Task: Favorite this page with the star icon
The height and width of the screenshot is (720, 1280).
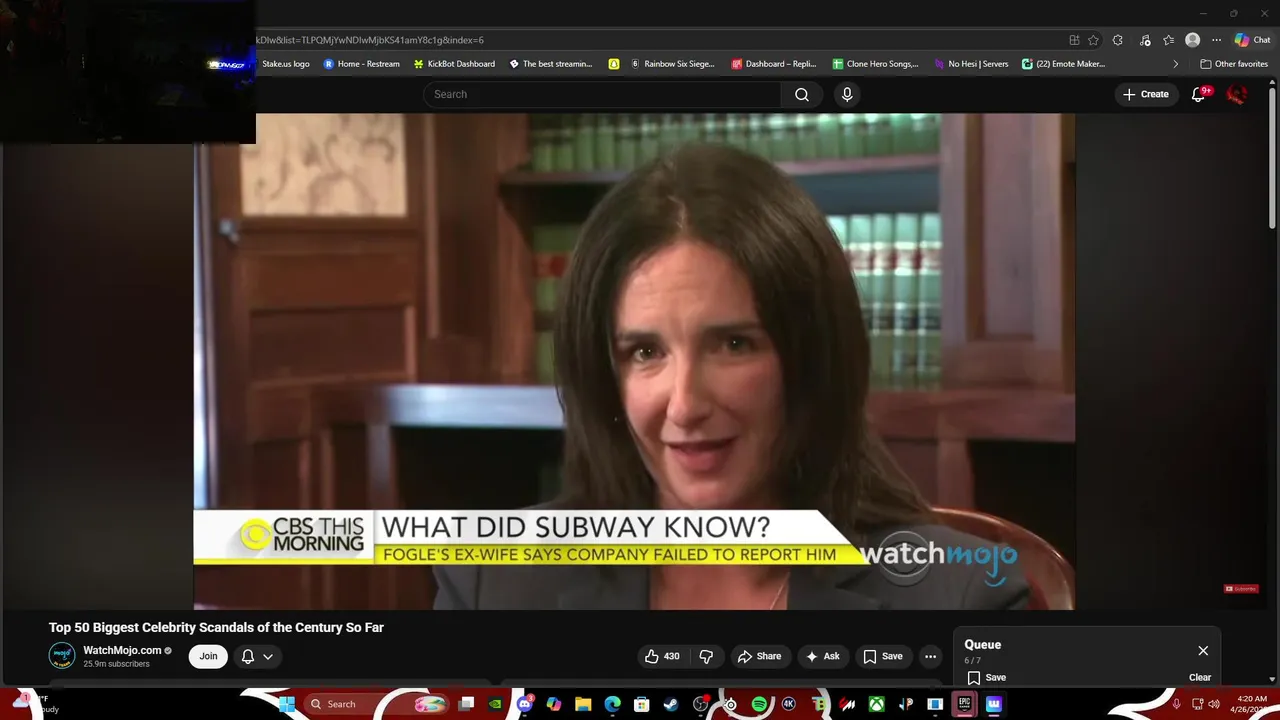Action: (x=1094, y=40)
